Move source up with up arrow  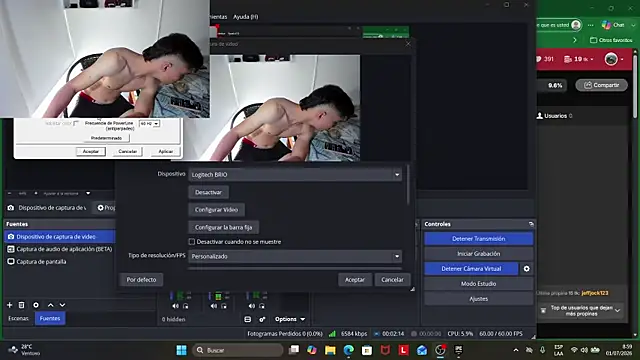click(51, 305)
